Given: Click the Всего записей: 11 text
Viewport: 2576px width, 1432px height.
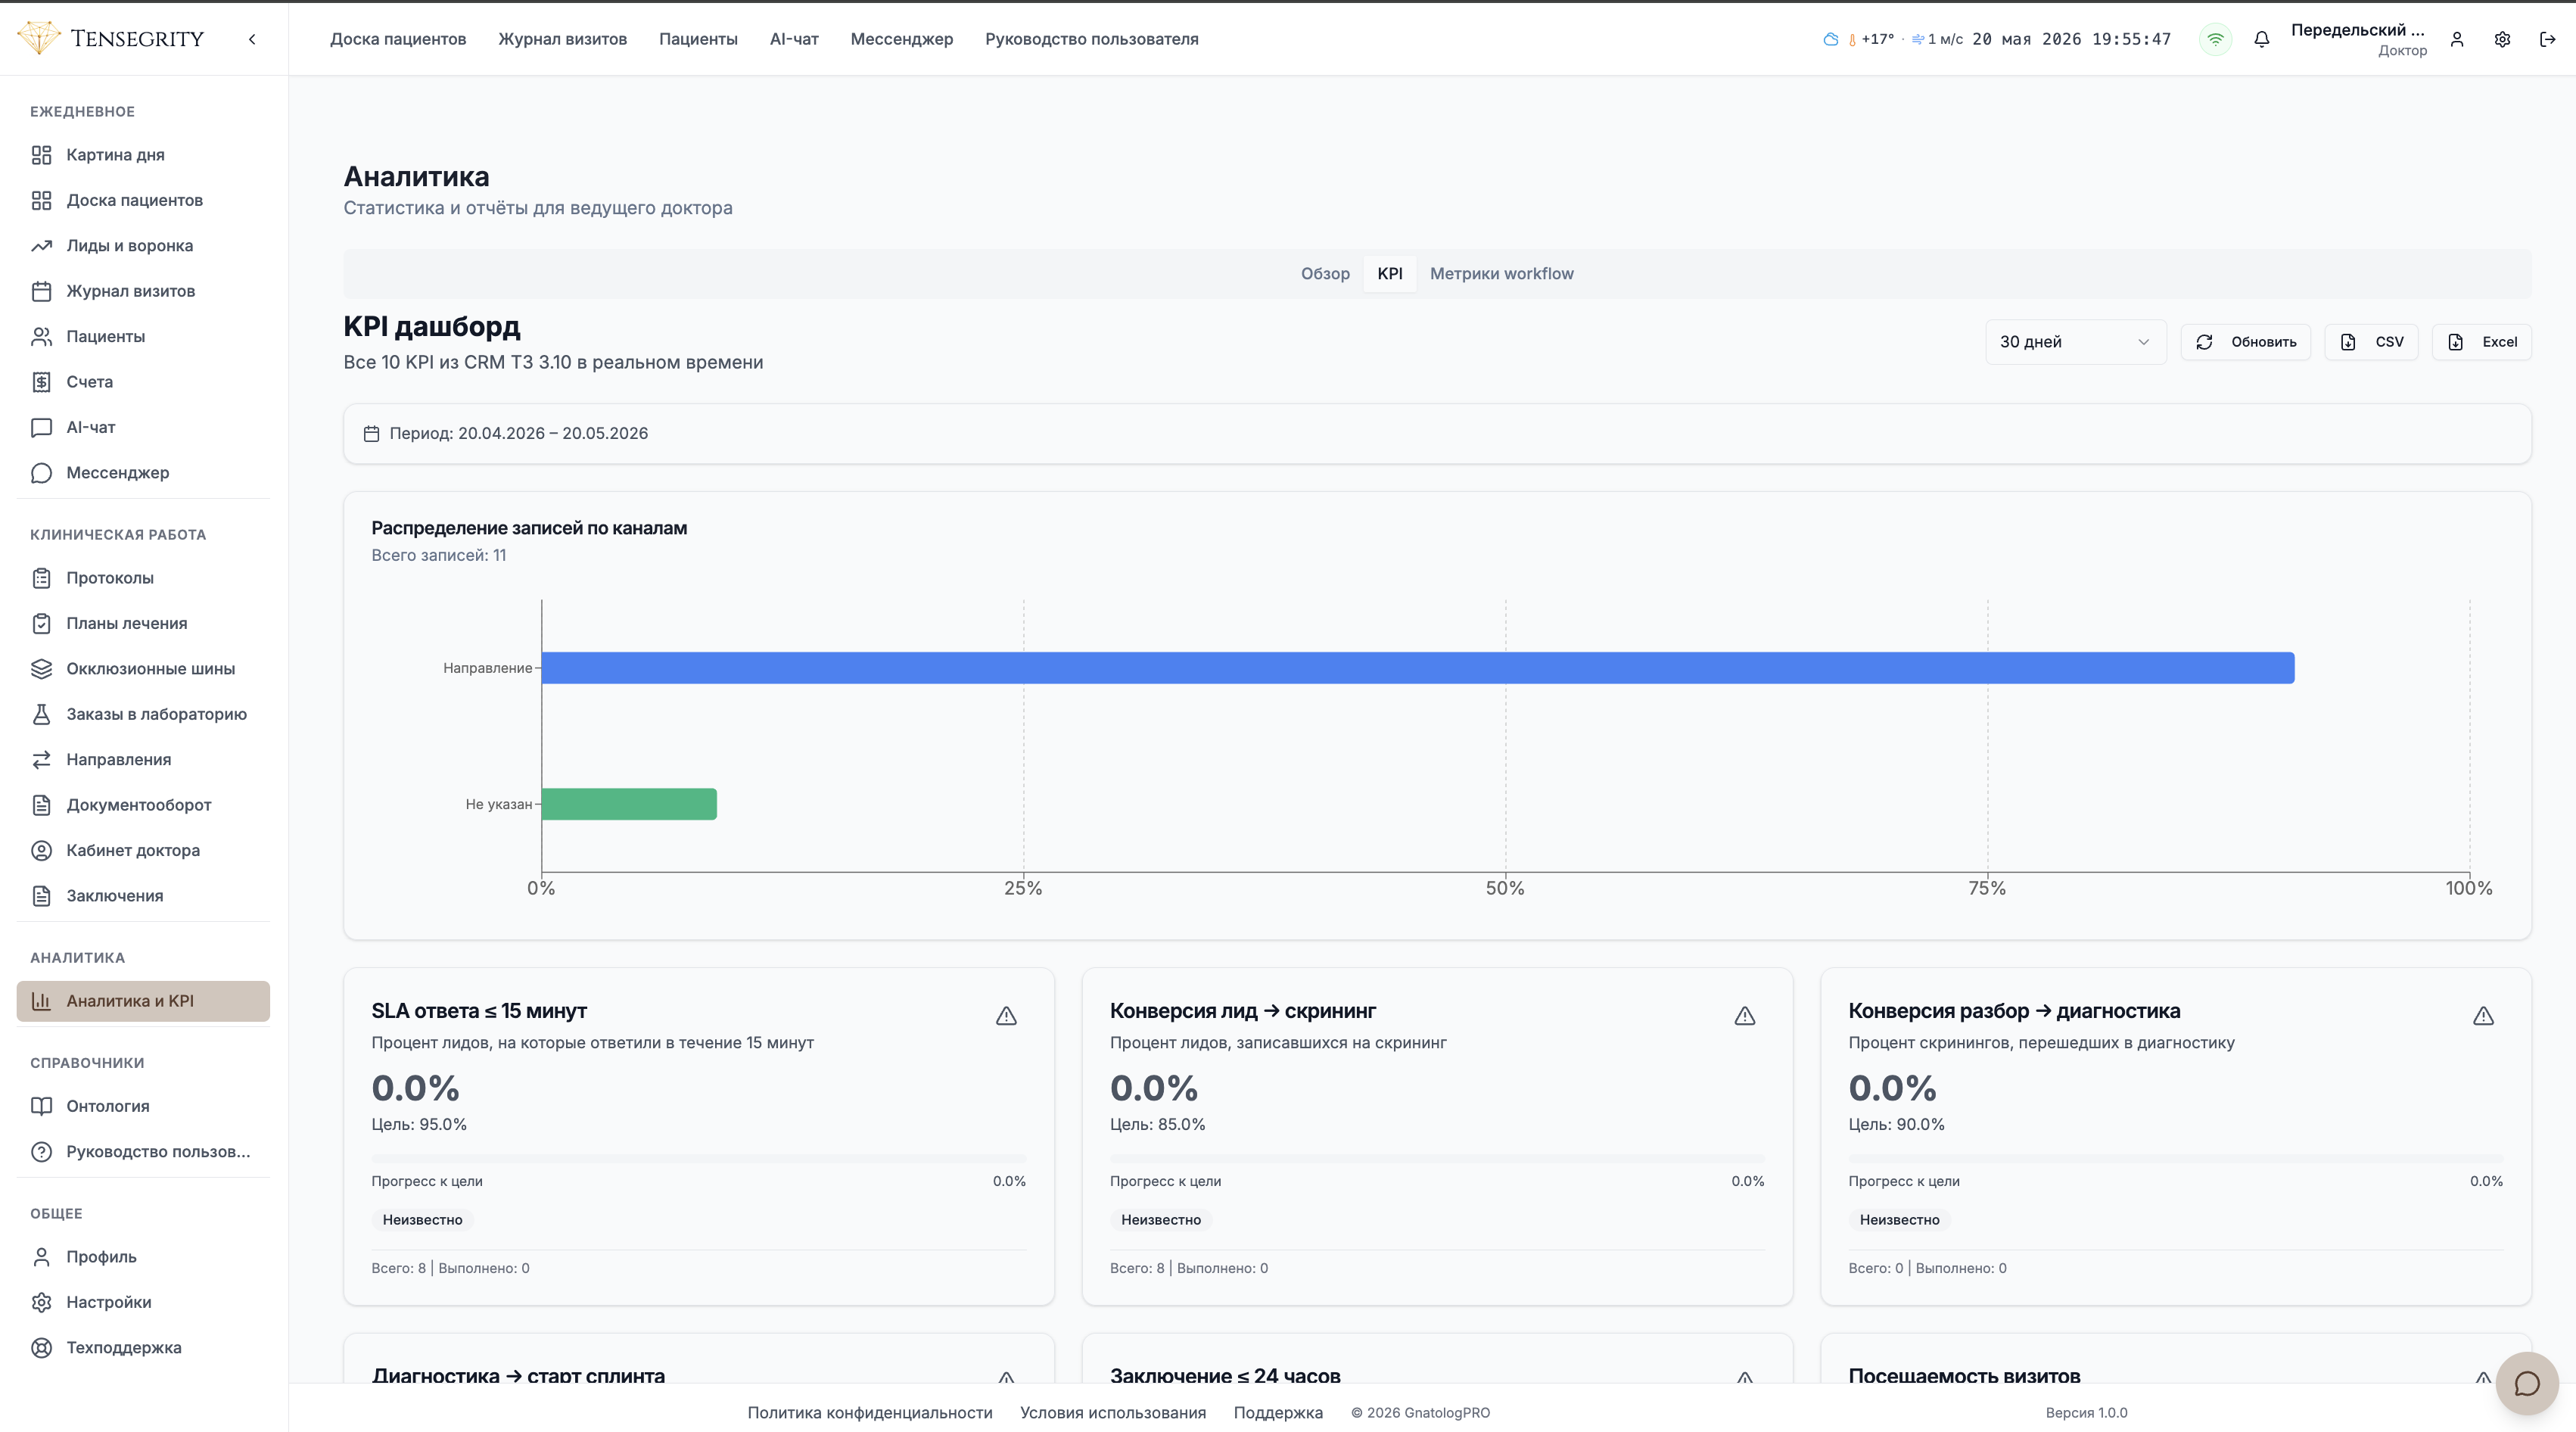Looking at the screenshot, I should (x=439, y=555).
